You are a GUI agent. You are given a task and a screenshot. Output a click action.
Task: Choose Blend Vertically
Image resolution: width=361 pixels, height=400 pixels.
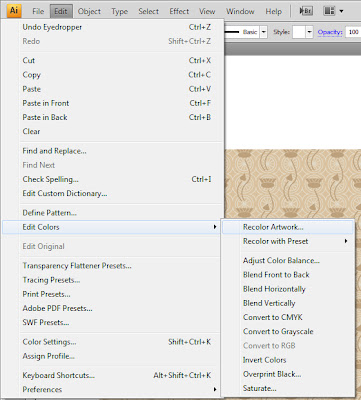point(288,303)
